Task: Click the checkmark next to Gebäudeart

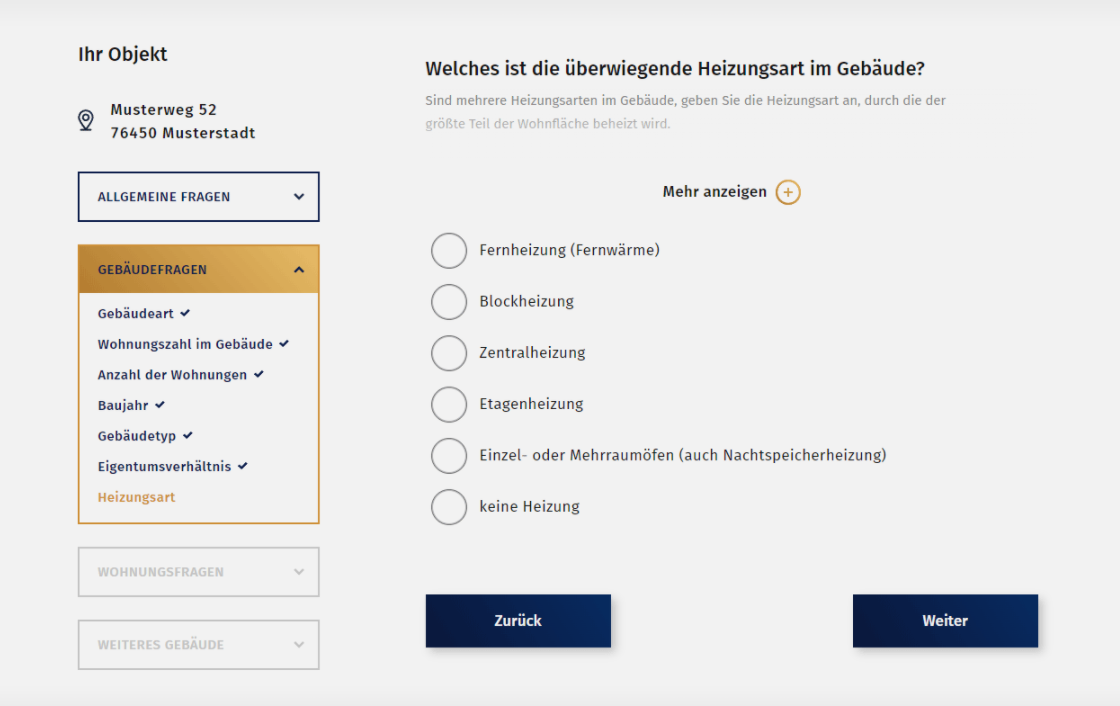Action: pyautogui.click(x=185, y=313)
